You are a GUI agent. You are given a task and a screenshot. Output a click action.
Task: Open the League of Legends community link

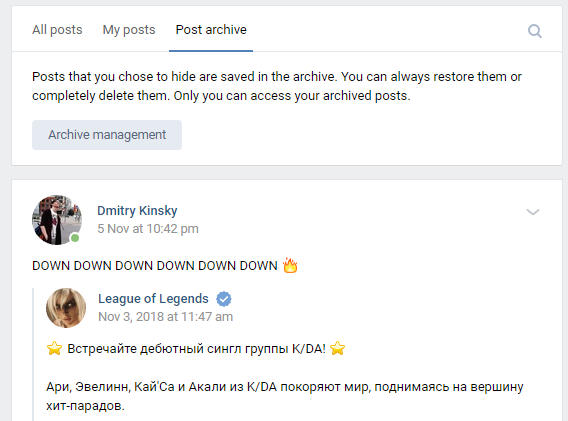coord(153,299)
